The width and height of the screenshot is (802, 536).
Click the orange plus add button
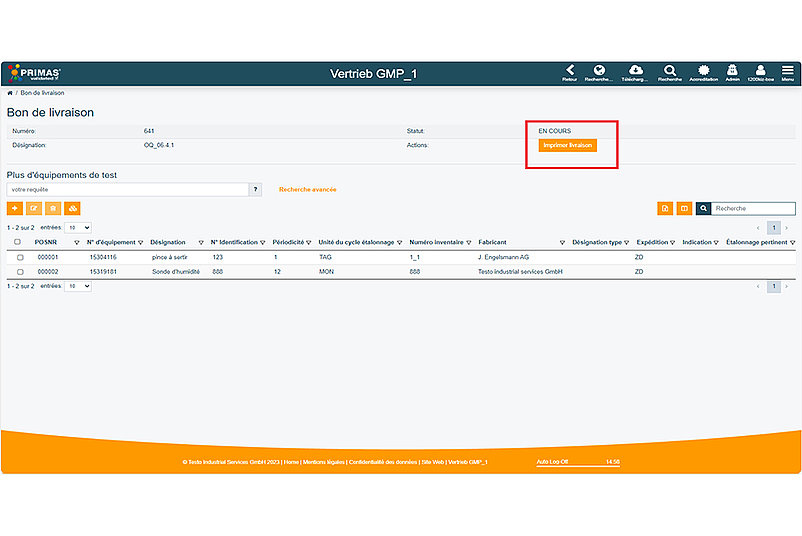(15, 208)
